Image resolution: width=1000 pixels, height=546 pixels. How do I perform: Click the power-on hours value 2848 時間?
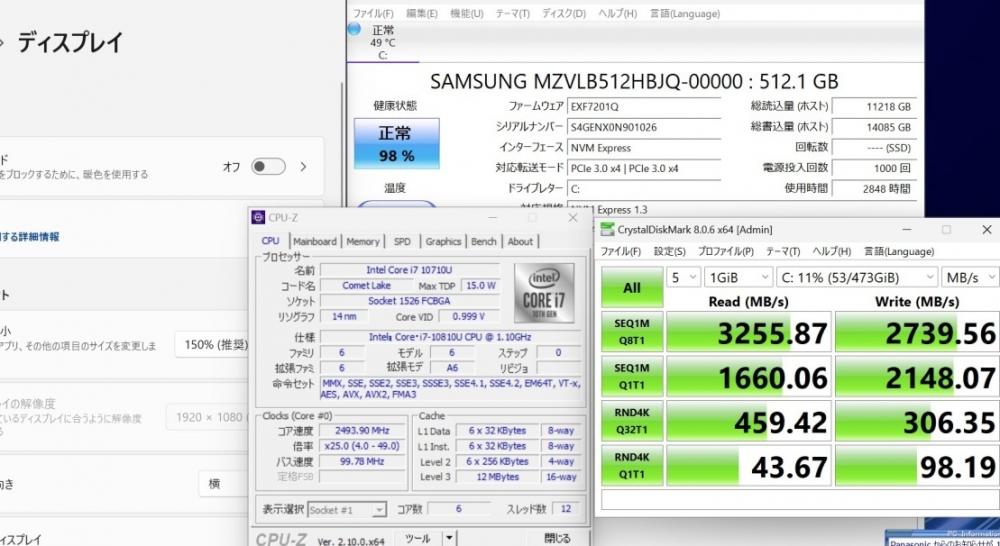(875, 189)
